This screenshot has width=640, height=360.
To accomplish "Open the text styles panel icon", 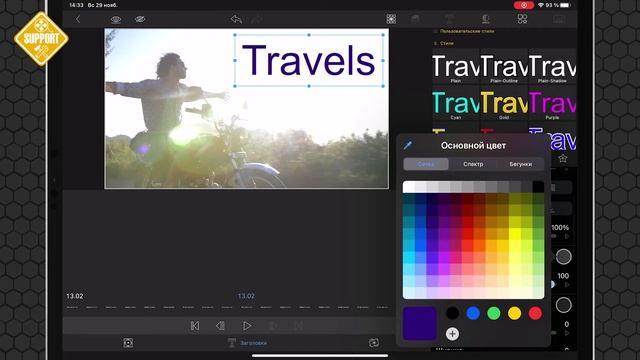I will [485, 19].
